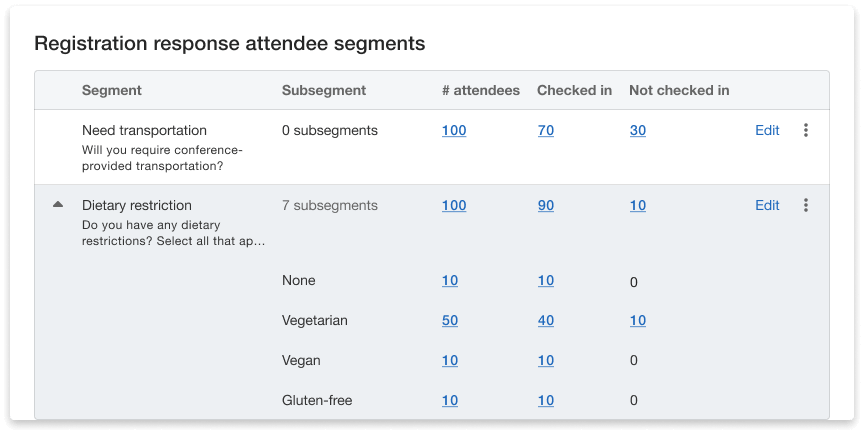The width and height of the screenshot is (864, 434).
Task: Open 100 attendees for Dietary restriction
Action: click(454, 206)
